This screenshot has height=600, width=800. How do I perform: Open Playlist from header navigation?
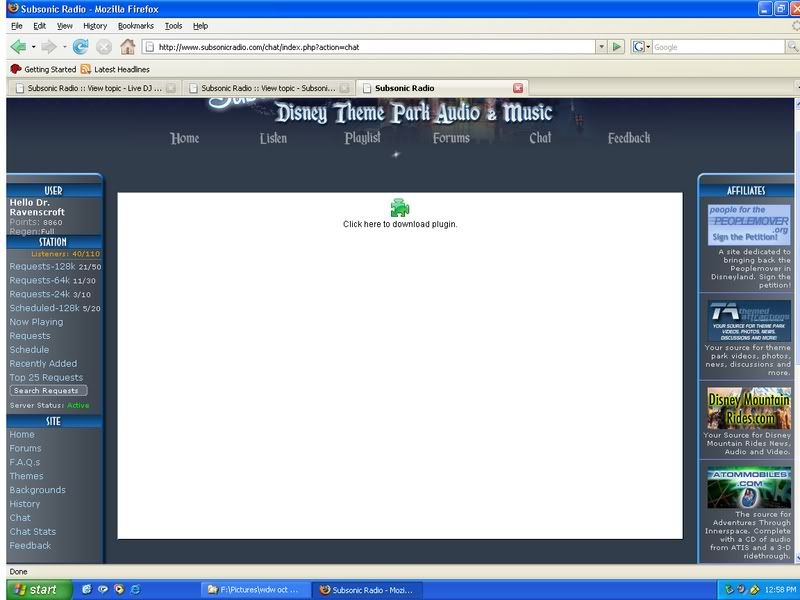(x=362, y=138)
